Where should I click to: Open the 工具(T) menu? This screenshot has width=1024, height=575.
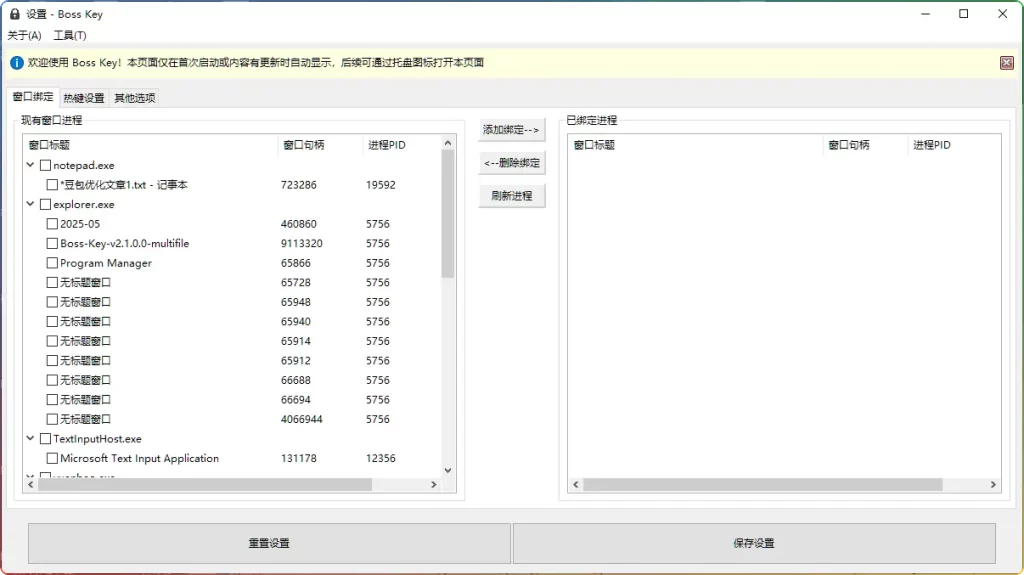69,35
